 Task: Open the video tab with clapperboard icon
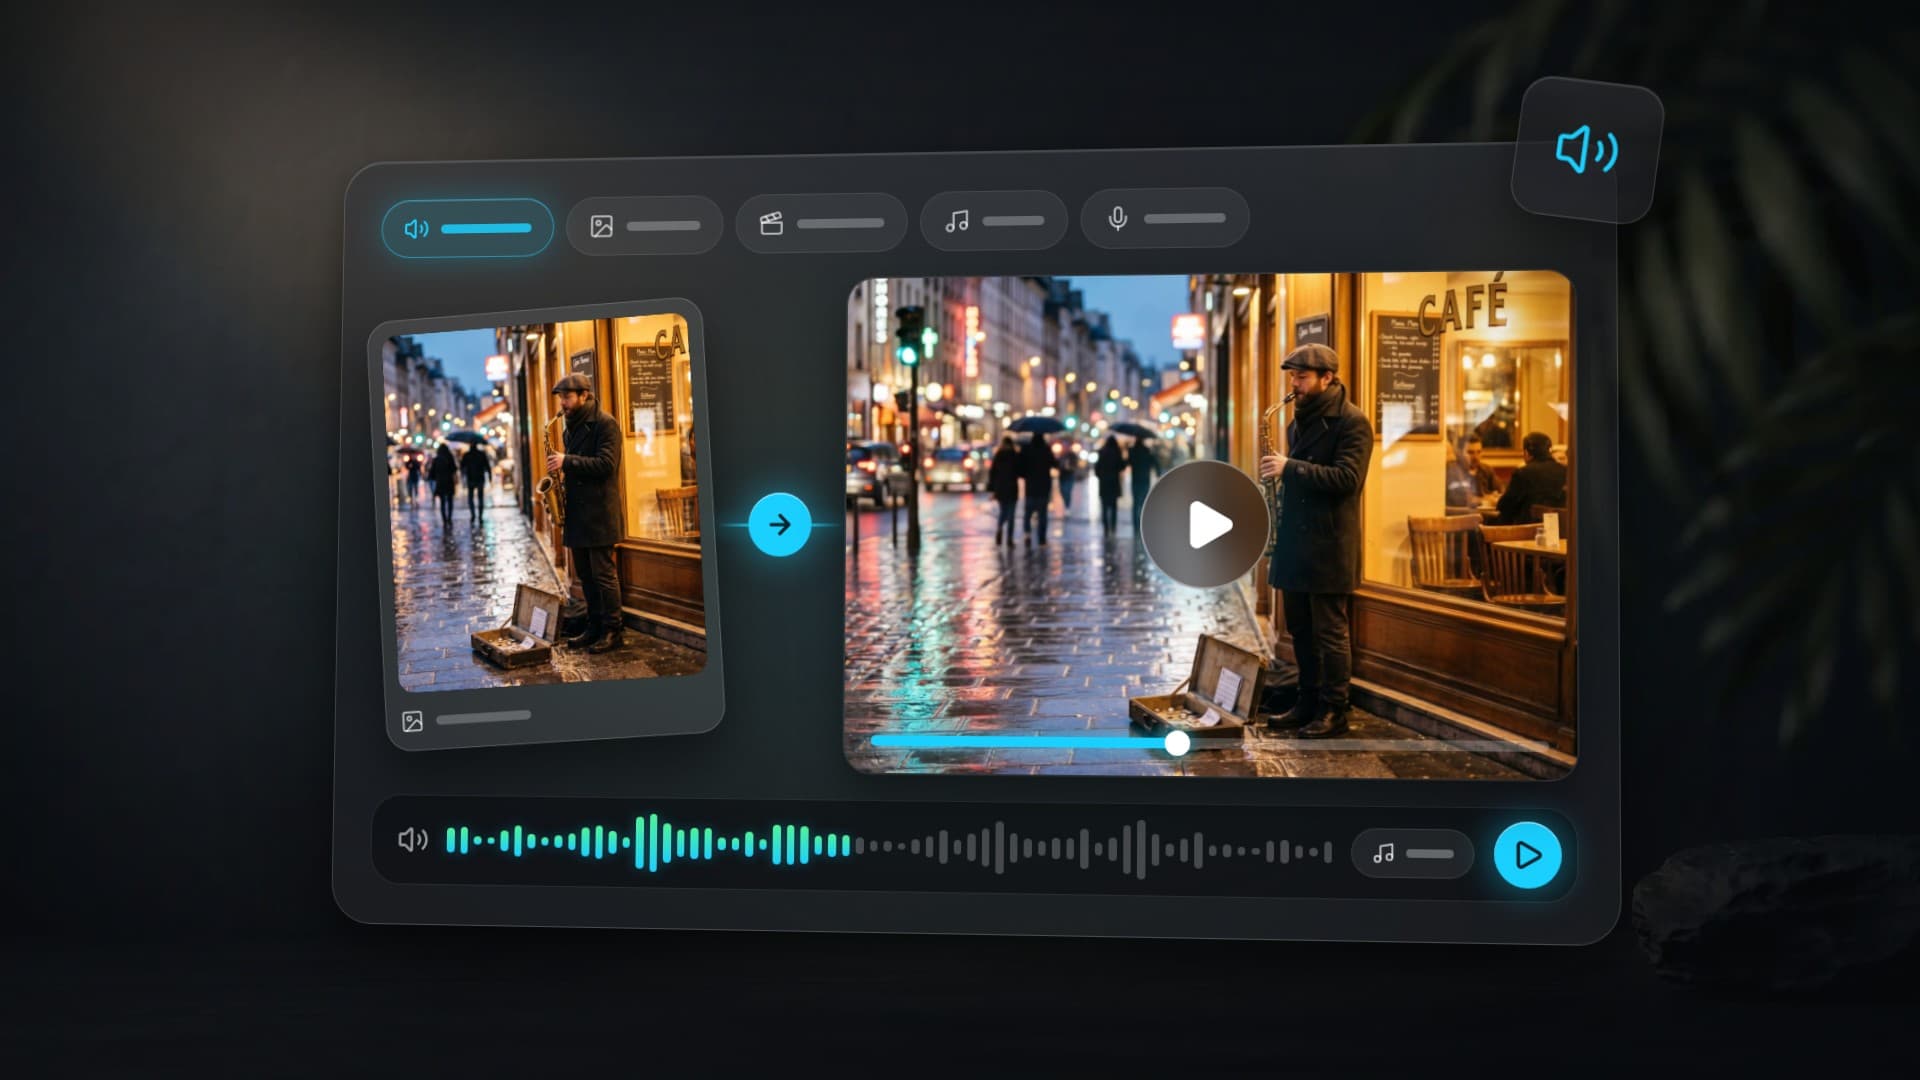pos(821,222)
